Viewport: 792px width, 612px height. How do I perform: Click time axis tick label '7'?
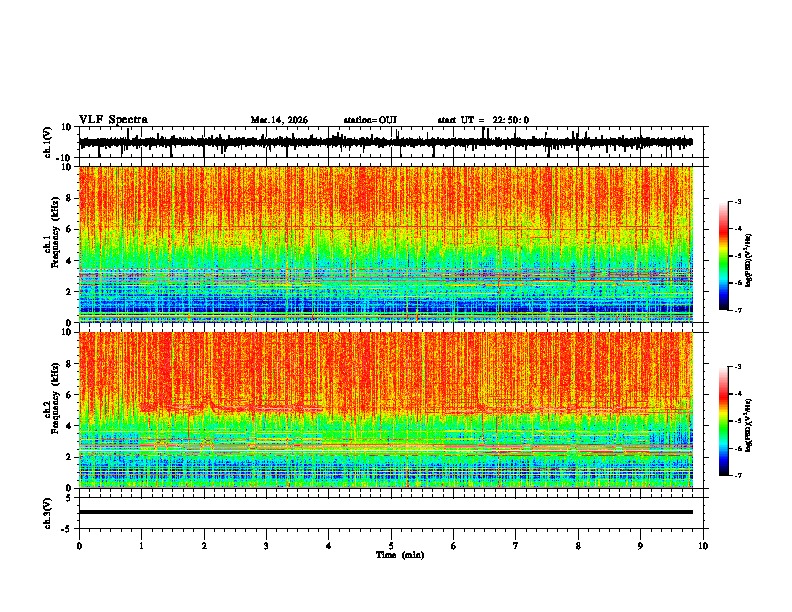[516, 546]
